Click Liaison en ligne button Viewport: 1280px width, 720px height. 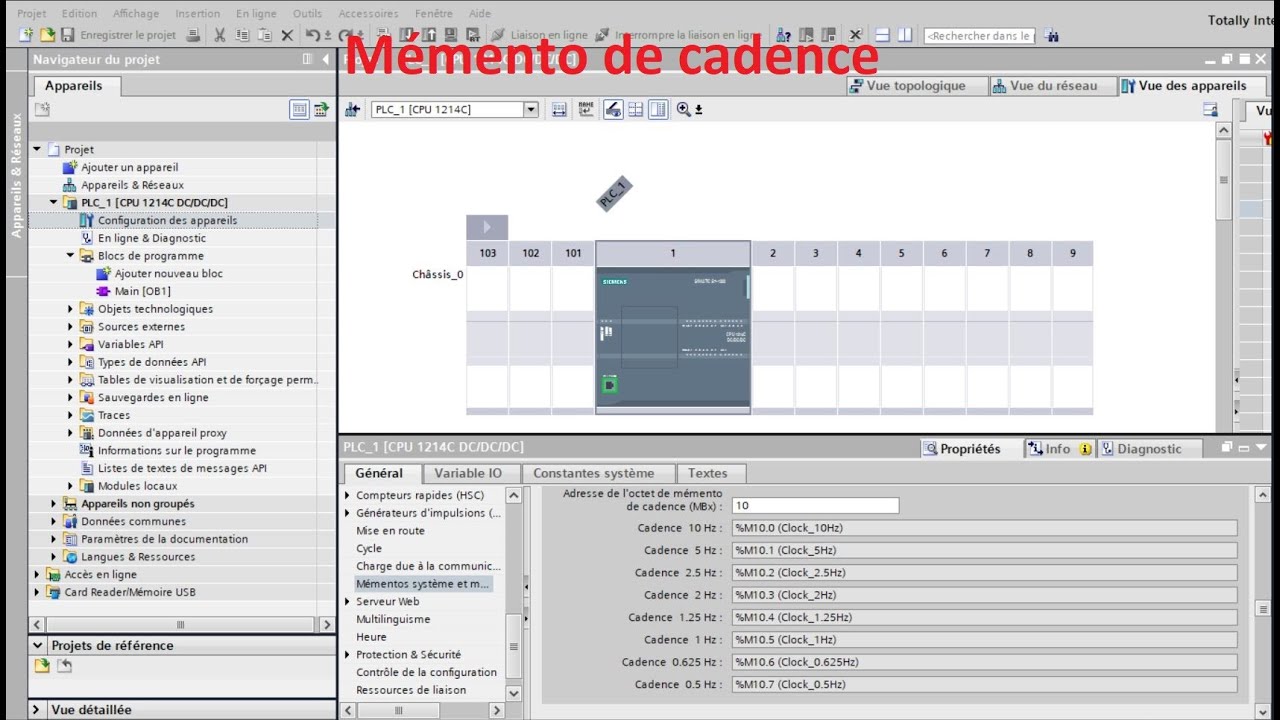point(538,35)
